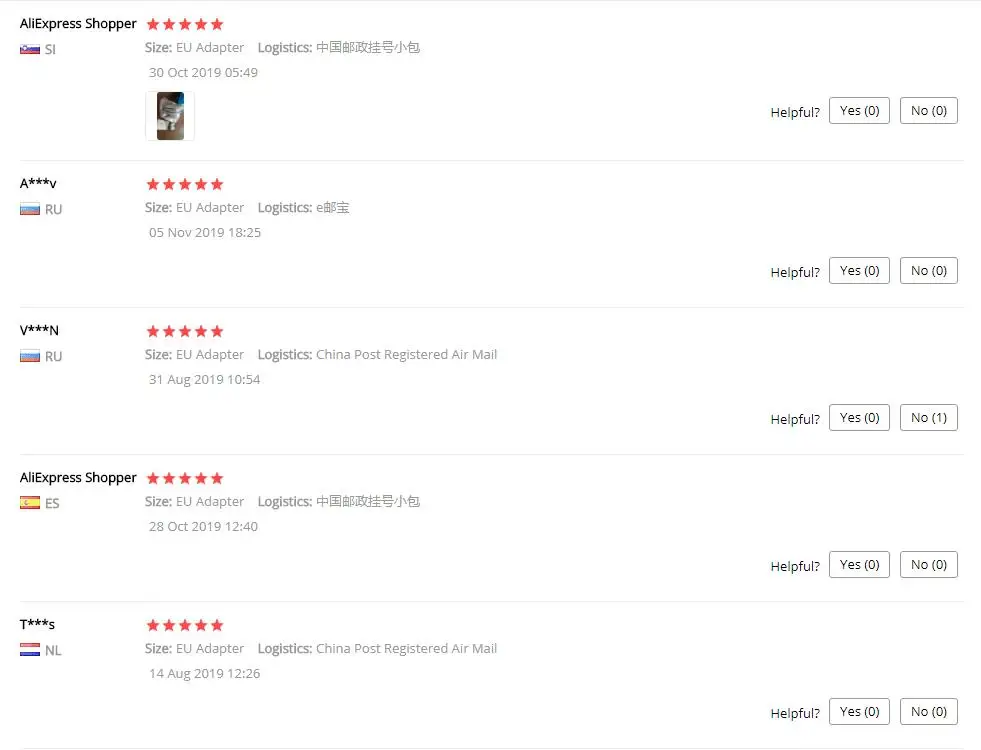Click Yes (0) on T***s's 14 Aug review
The width and height of the screenshot is (981, 750).
pos(859,712)
